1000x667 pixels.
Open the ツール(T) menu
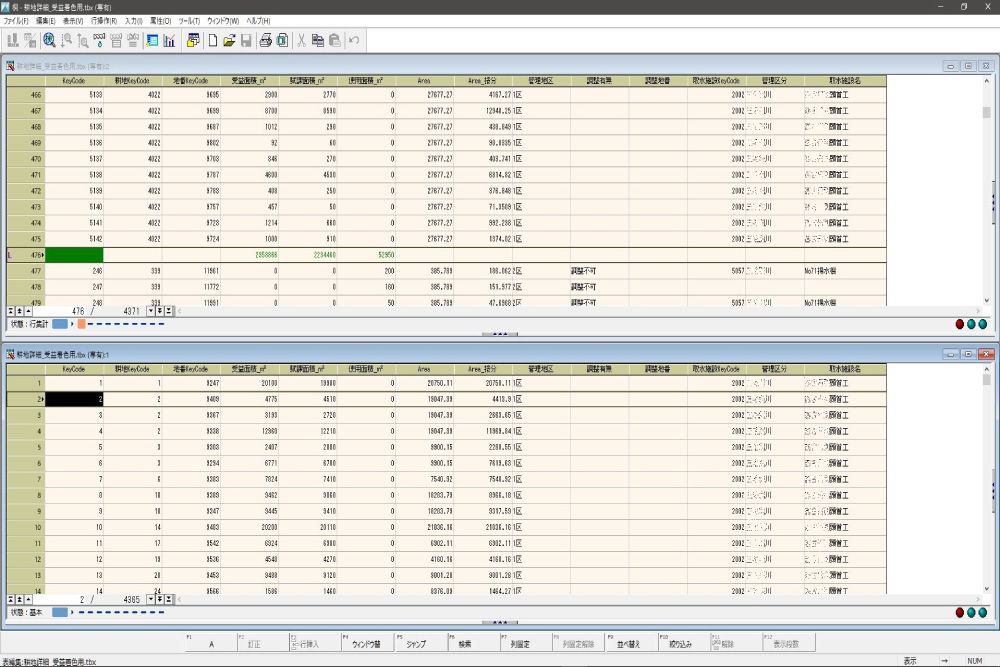(x=189, y=20)
